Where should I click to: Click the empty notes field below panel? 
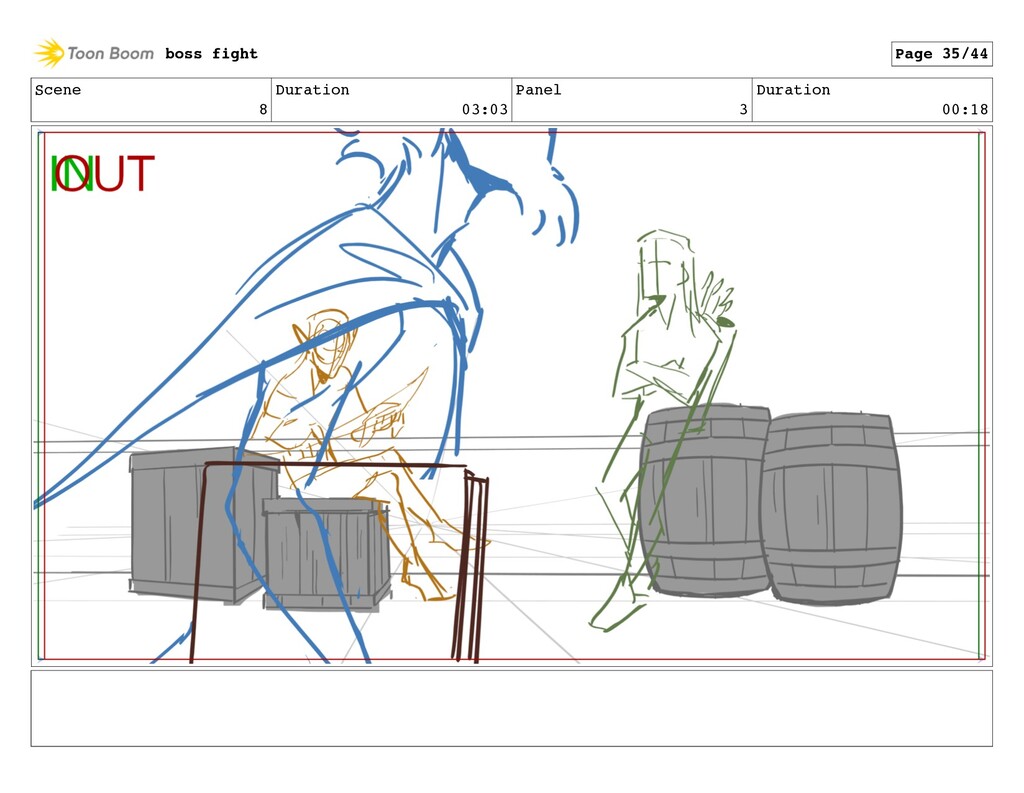(x=511, y=708)
